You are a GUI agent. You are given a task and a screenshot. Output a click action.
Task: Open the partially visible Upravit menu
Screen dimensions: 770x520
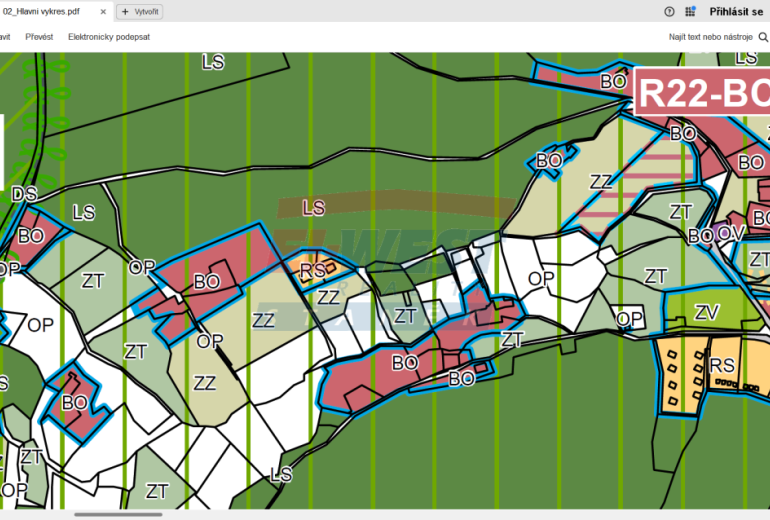5,37
